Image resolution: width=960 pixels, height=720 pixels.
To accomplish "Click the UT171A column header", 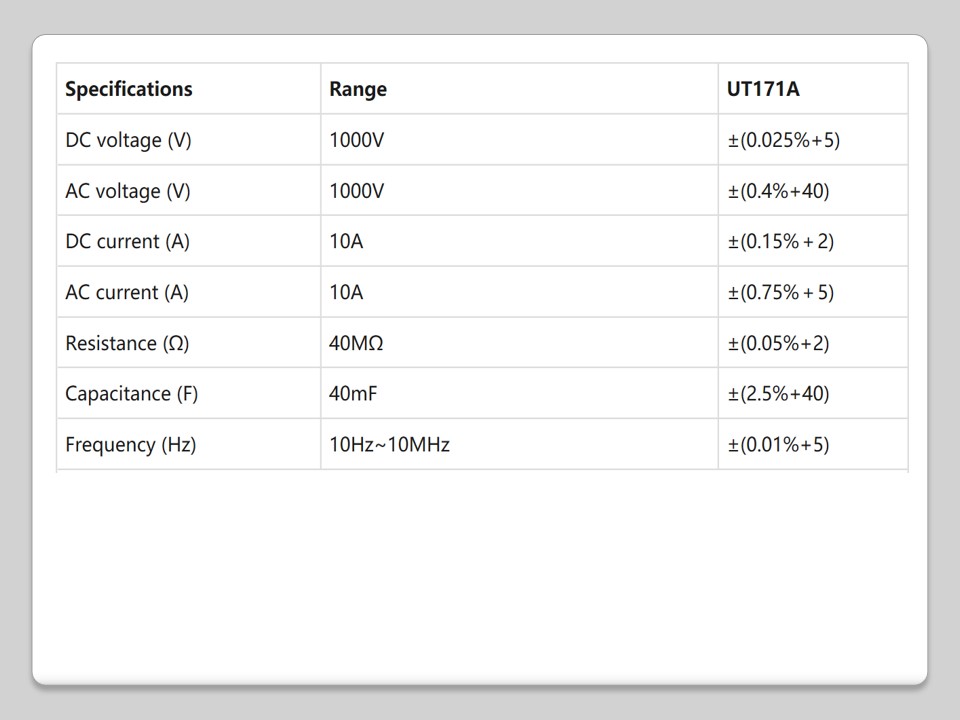I will 763,89.
